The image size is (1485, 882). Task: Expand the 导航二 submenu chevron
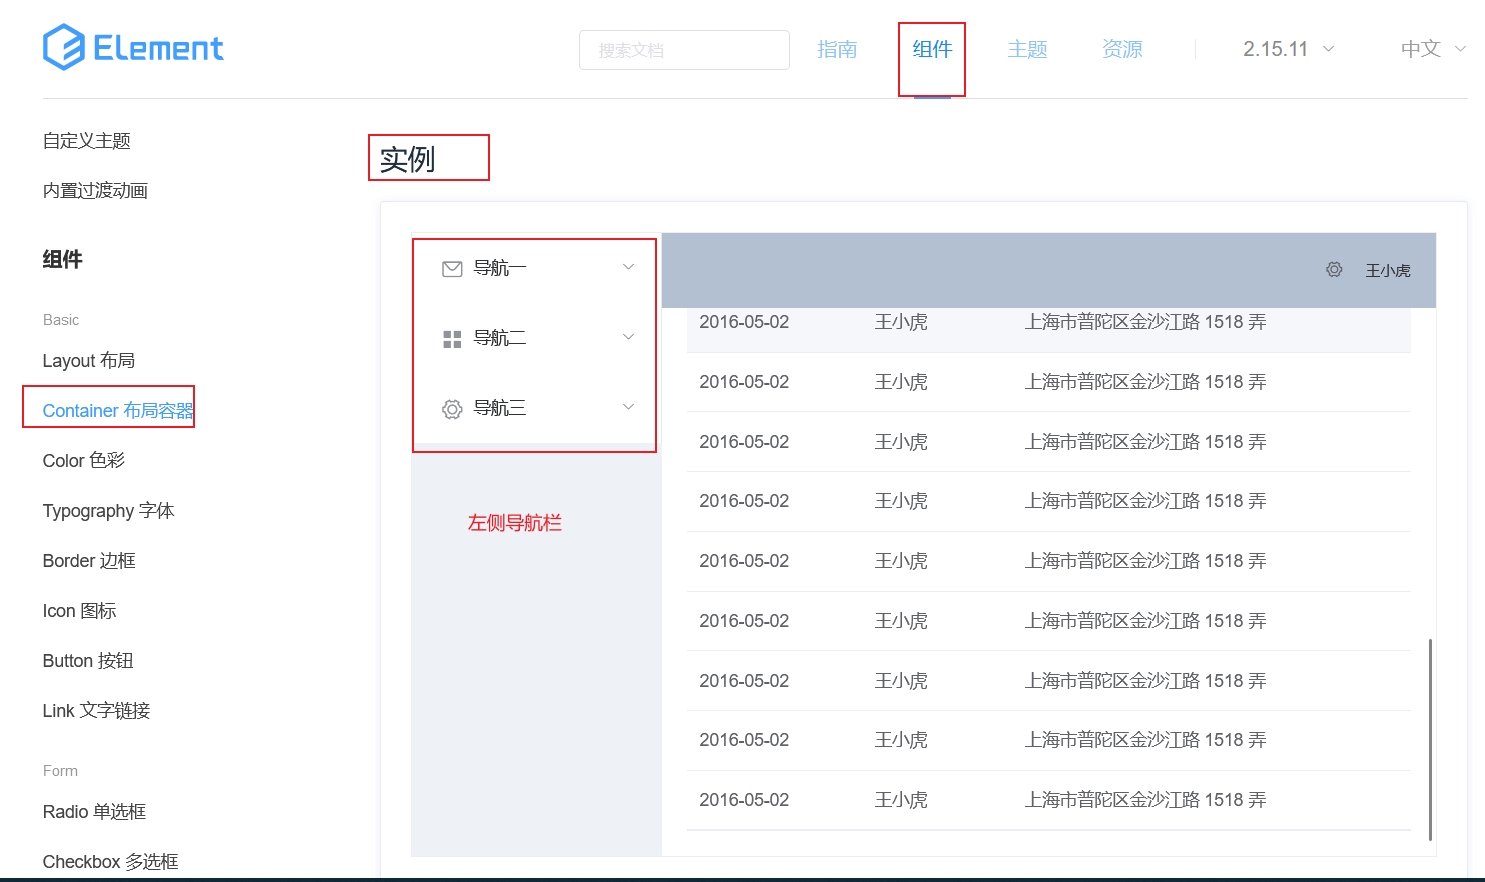(x=628, y=337)
